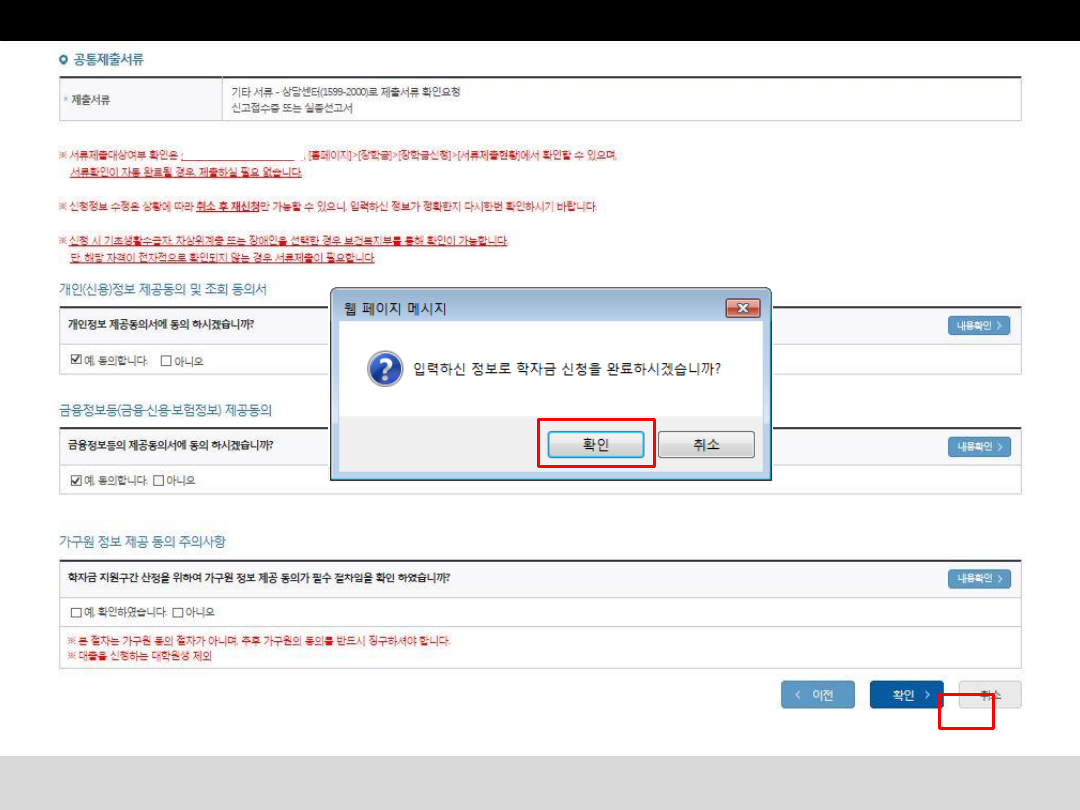Open 내용확인 for 가구원 정보 제공 동의
The image size is (1080, 810).
(x=978, y=579)
